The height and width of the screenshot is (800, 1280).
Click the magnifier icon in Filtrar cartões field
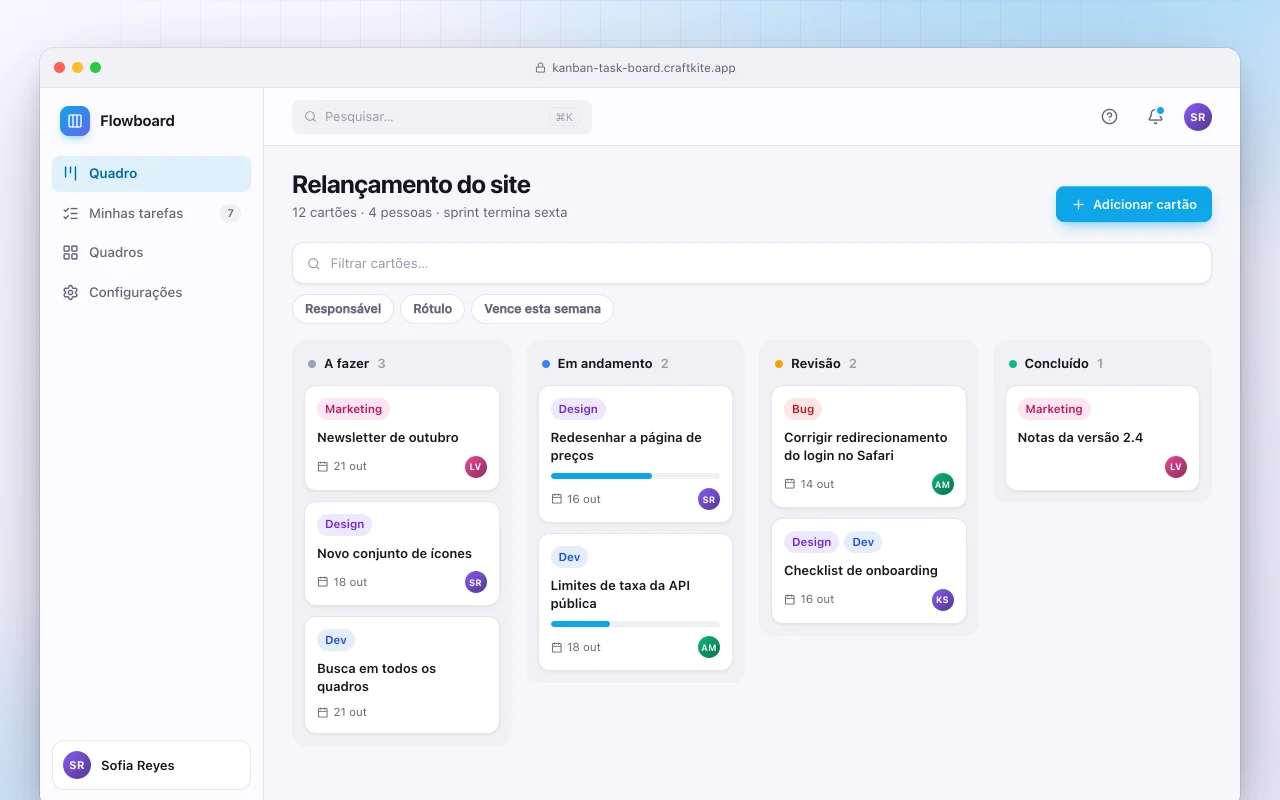coord(314,264)
